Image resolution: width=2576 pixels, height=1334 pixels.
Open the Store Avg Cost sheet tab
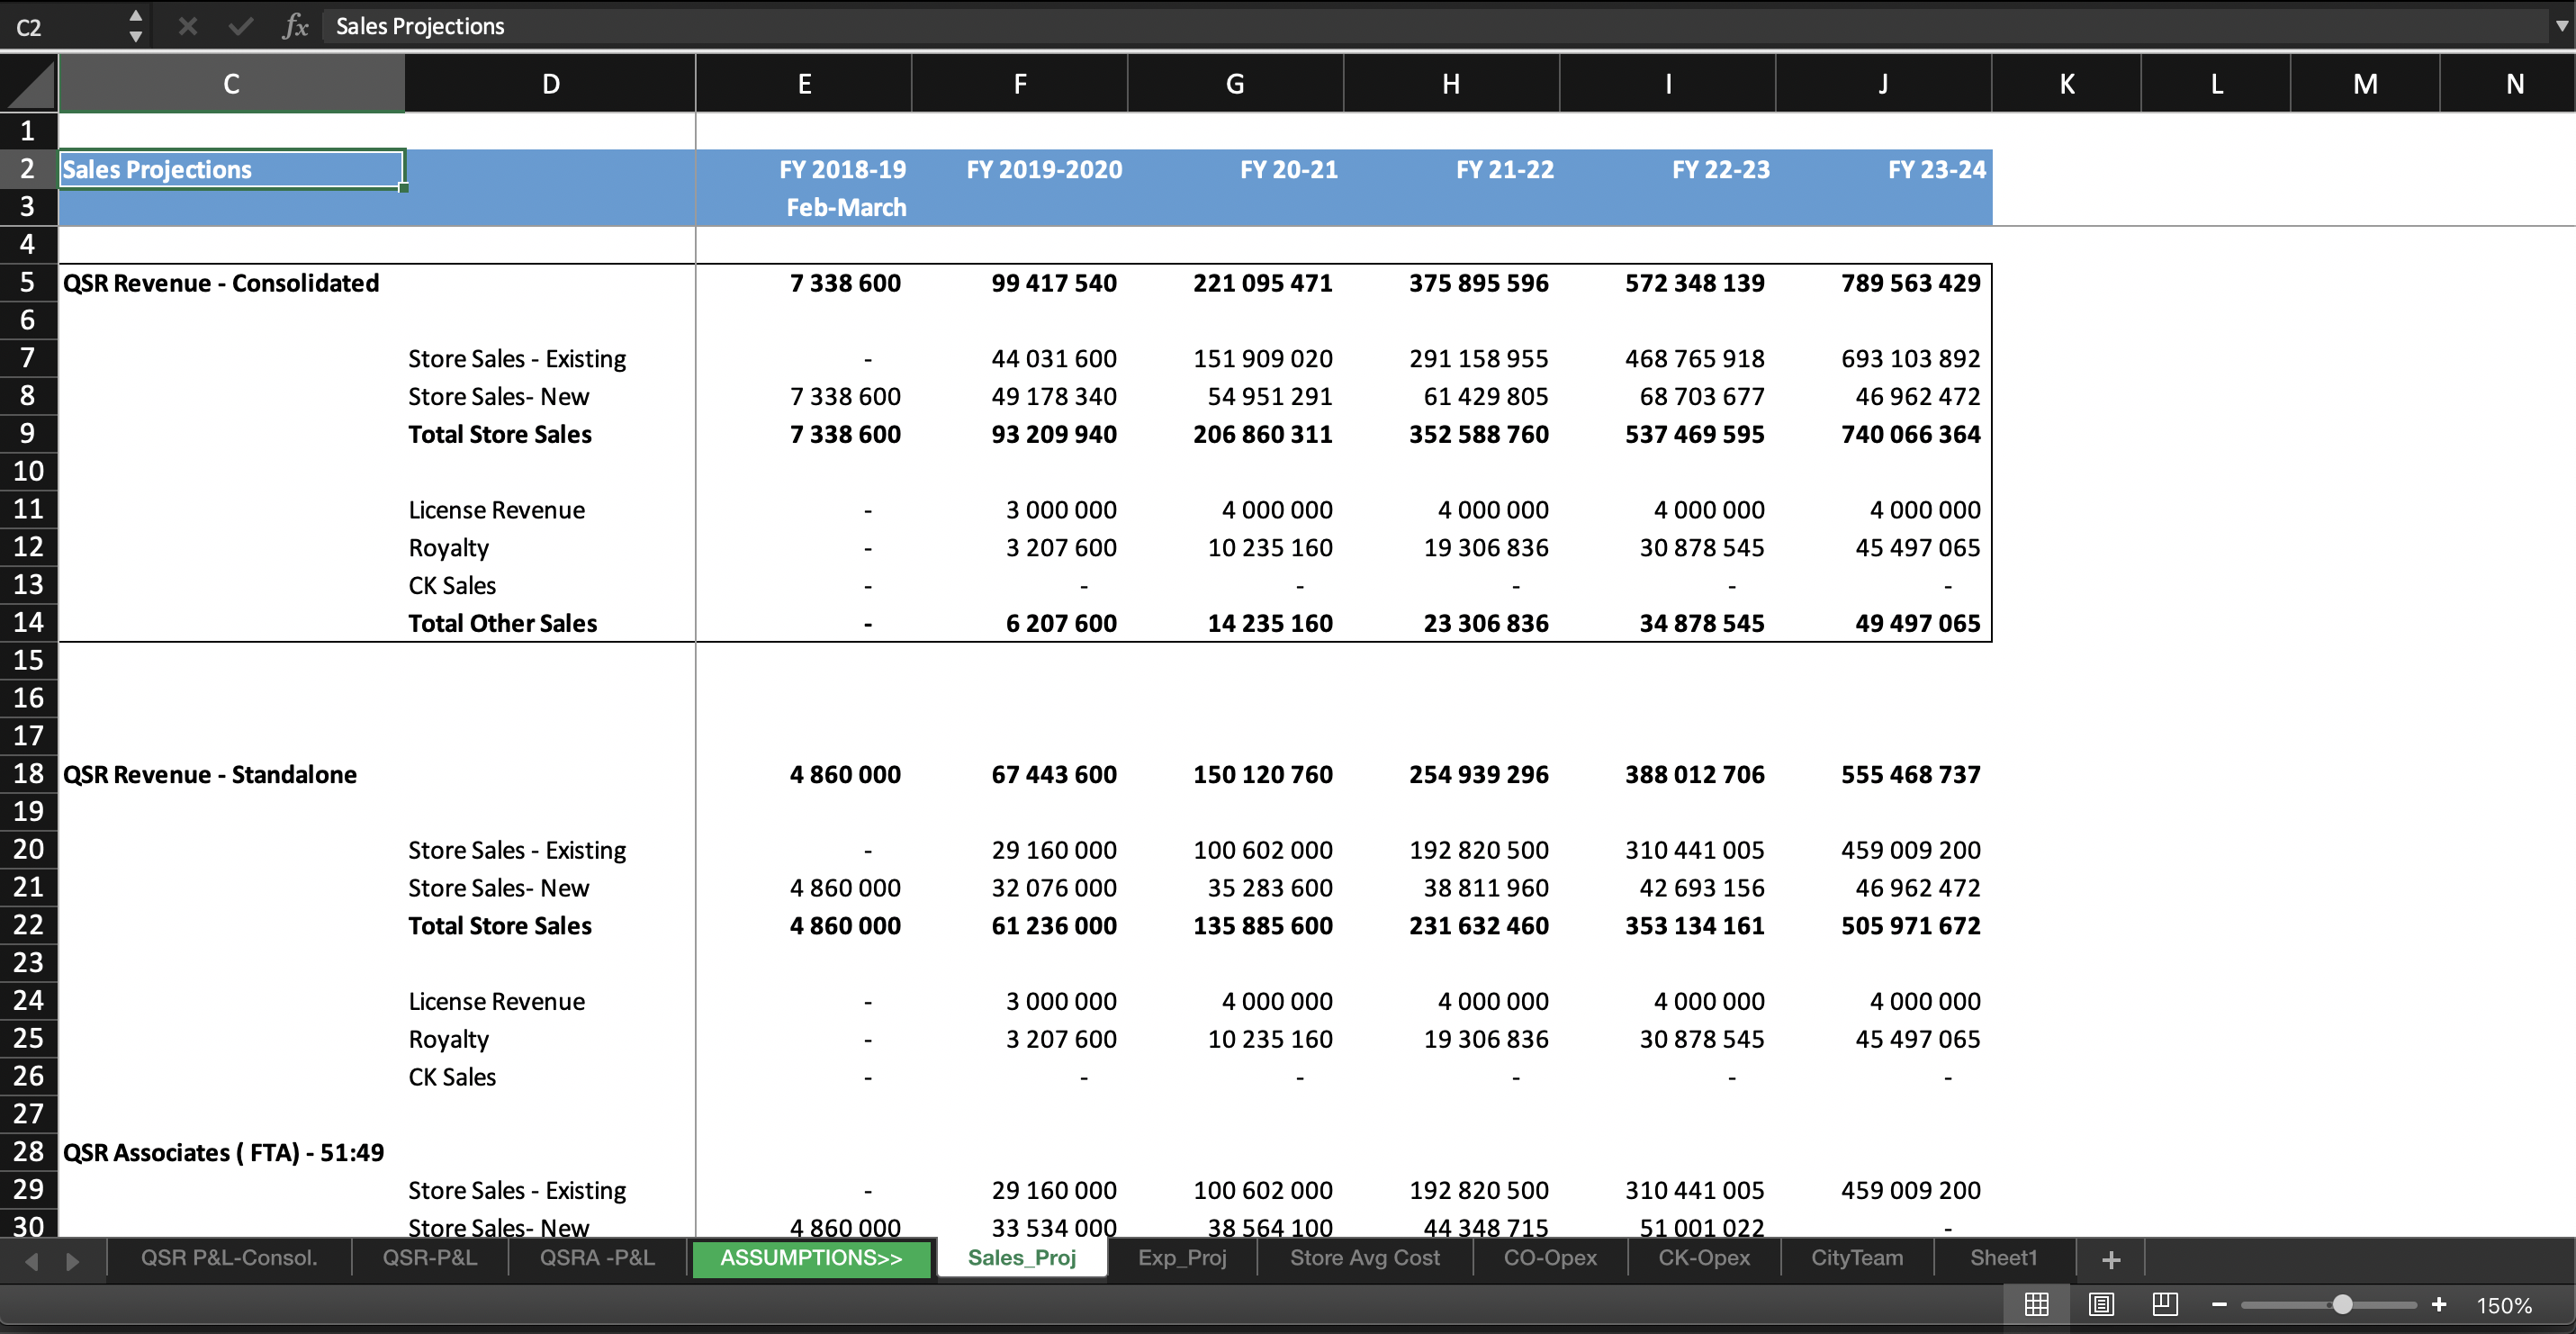(1365, 1259)
